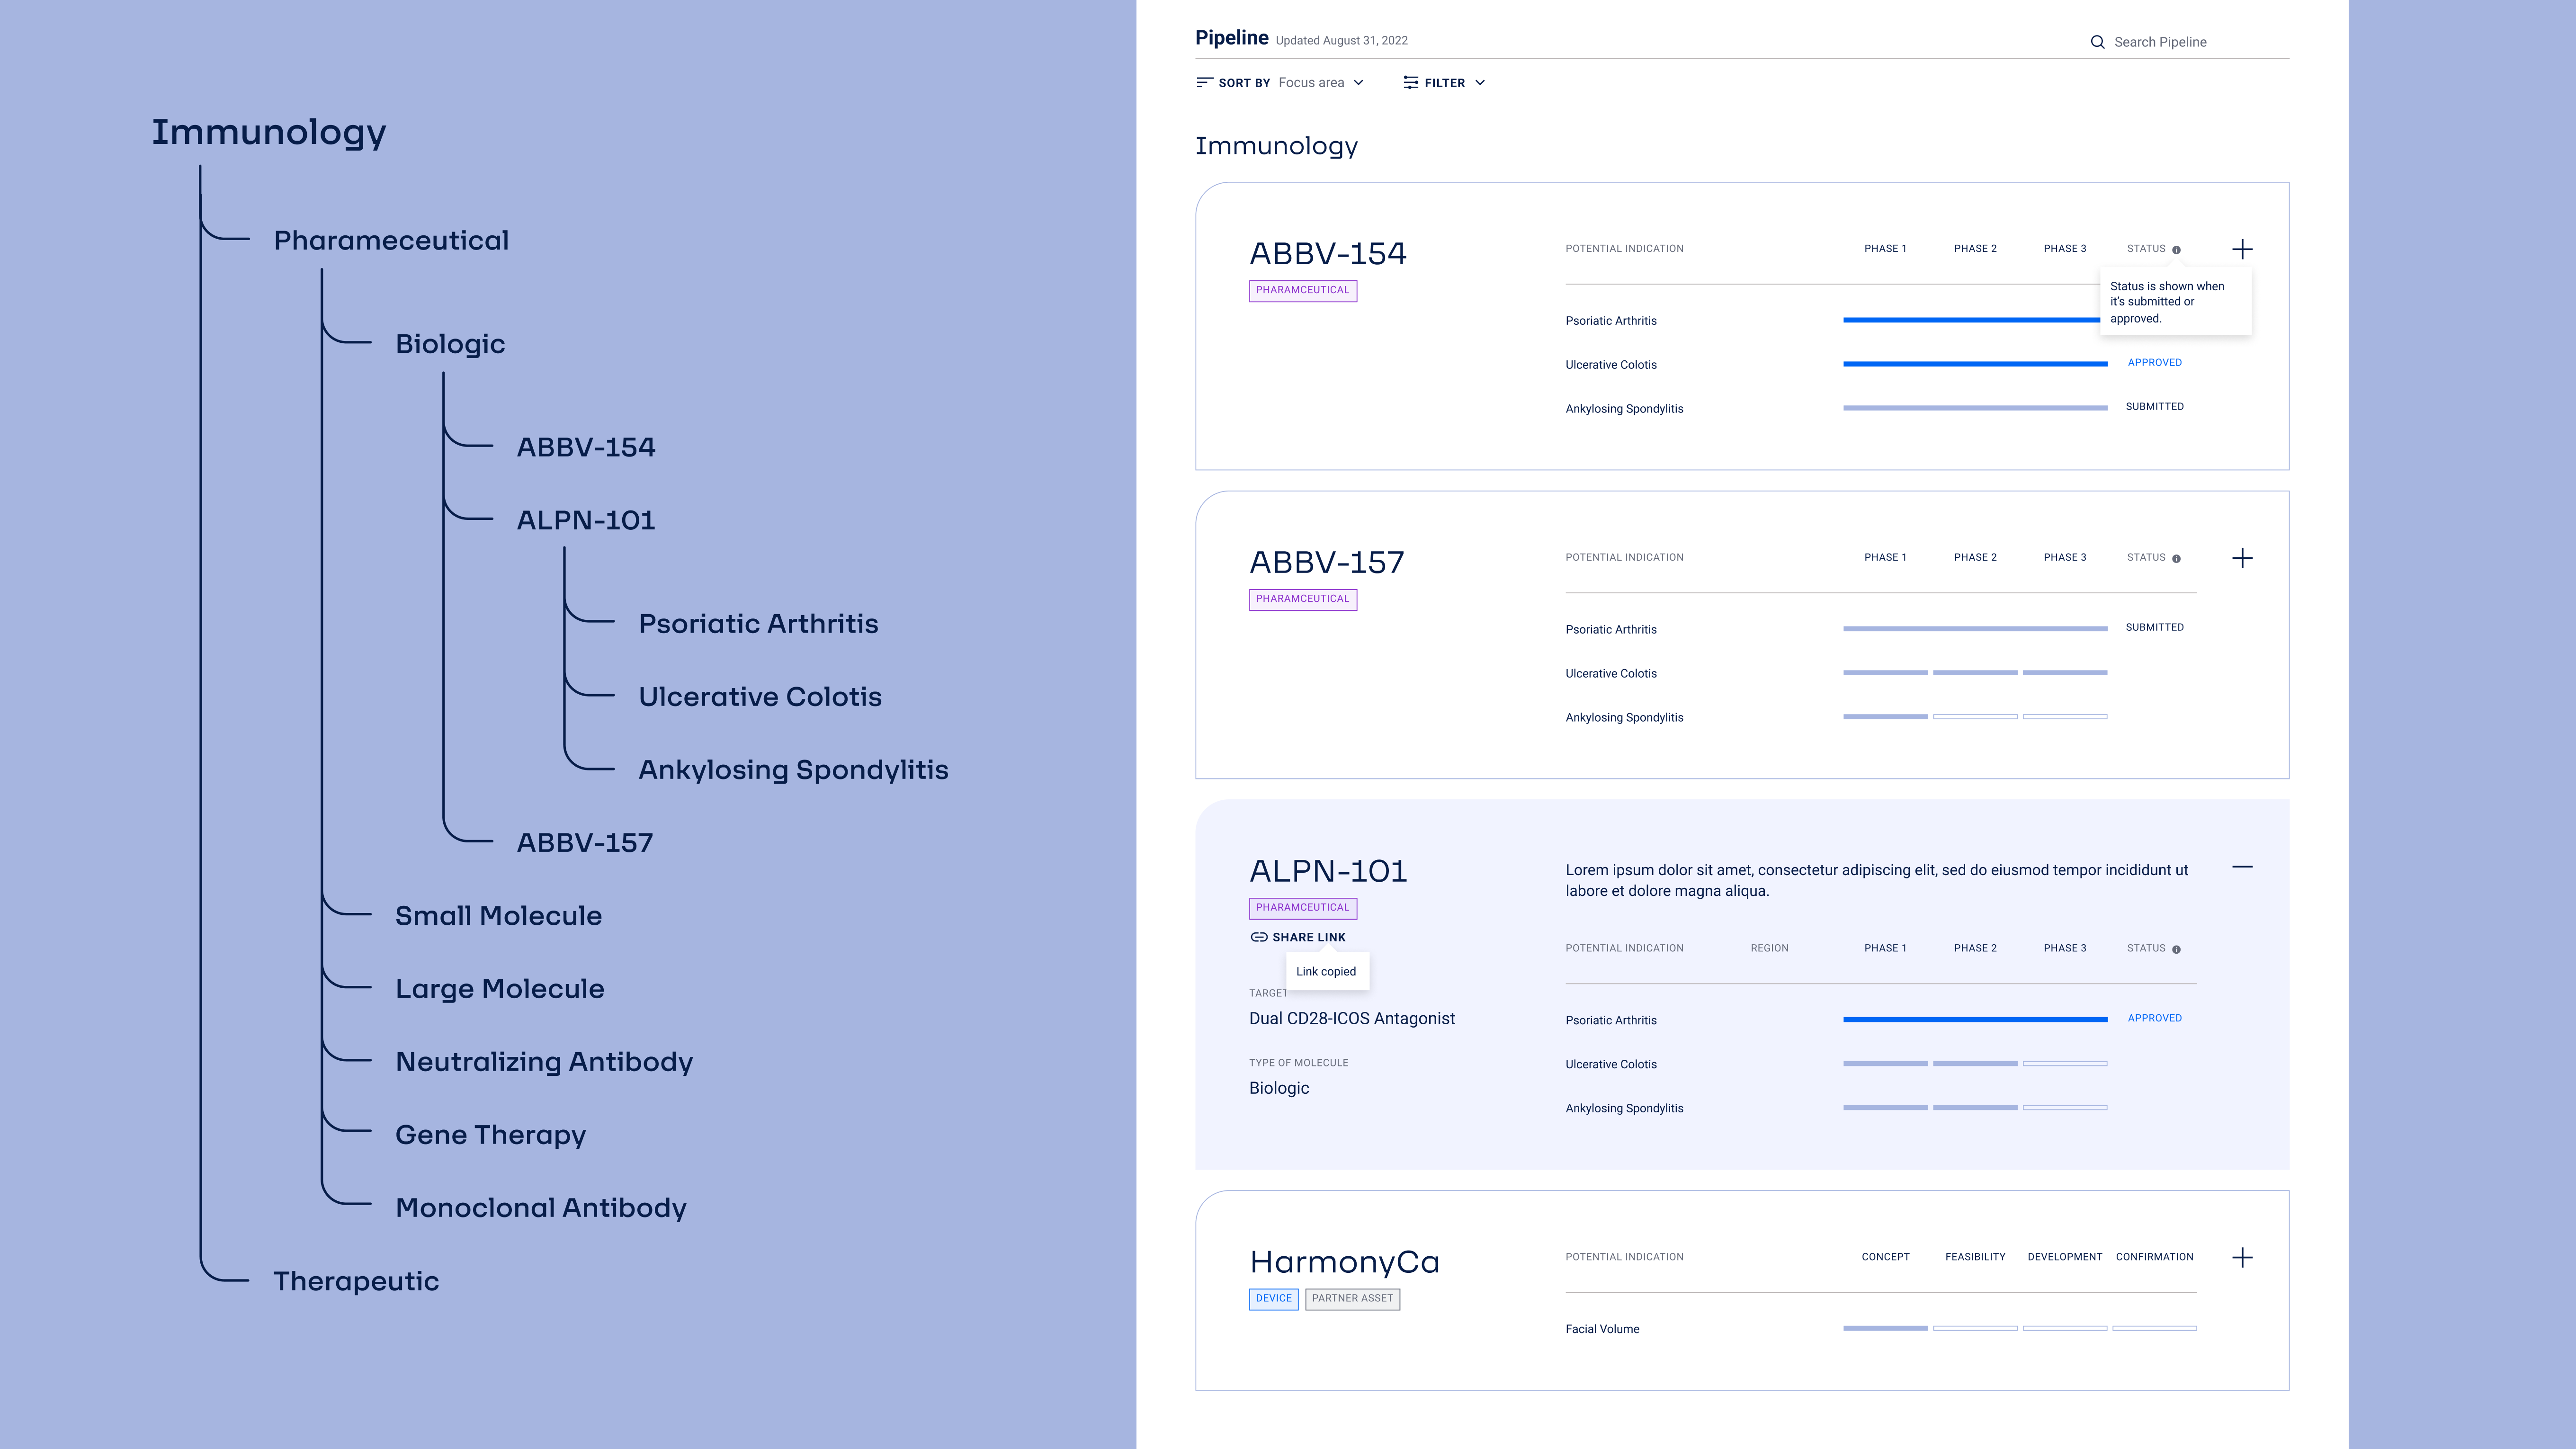Collapse the ALPN-101 card with minus
Screen dimensions: 2576x1449
pos(2242,867)
